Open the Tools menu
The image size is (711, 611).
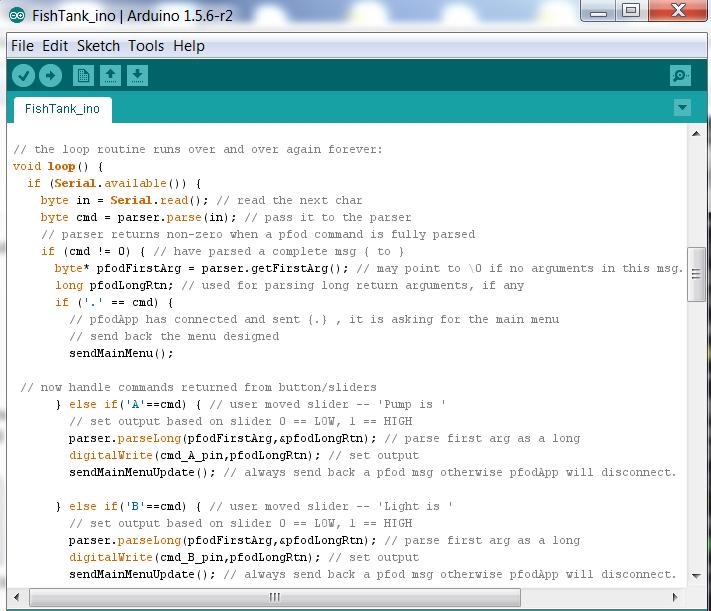click(146, 46)
